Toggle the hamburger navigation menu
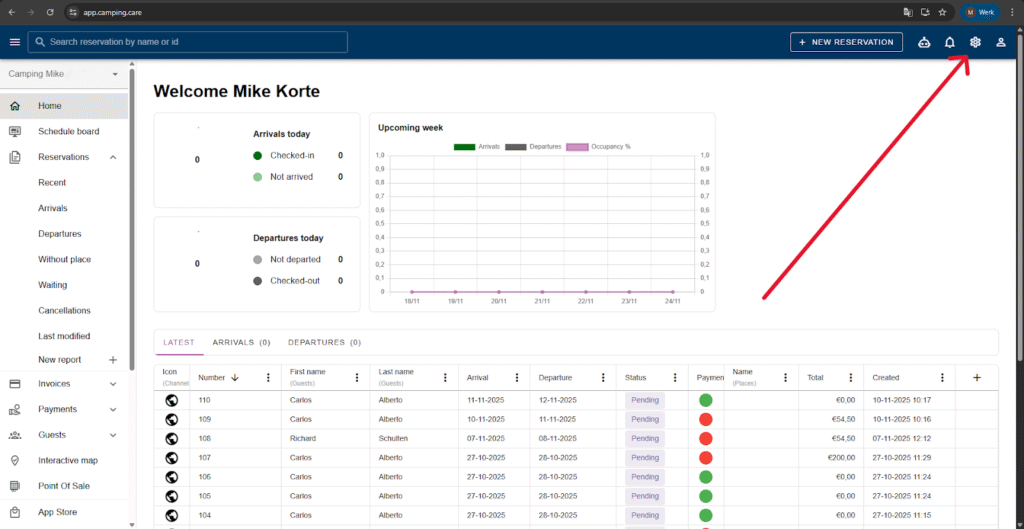The width and height of the screenshot is (1024, 529). [14, 42]
